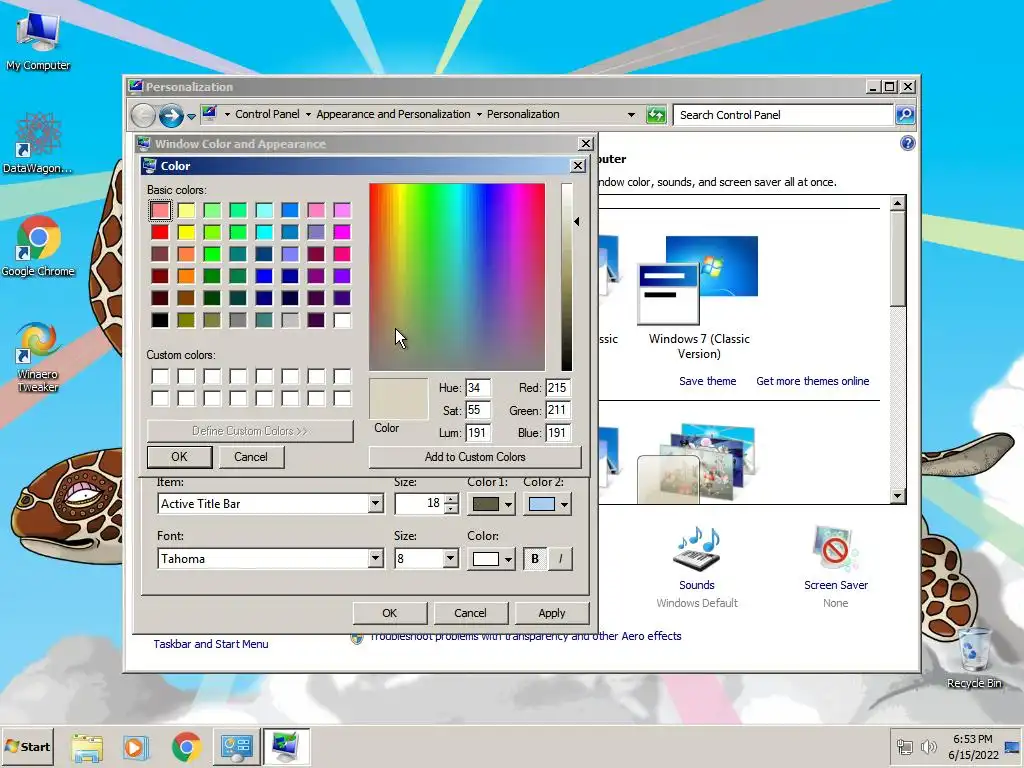Open help in Personalization window
The height and width of the screenshot is (768, 1024).
(907, 144)
